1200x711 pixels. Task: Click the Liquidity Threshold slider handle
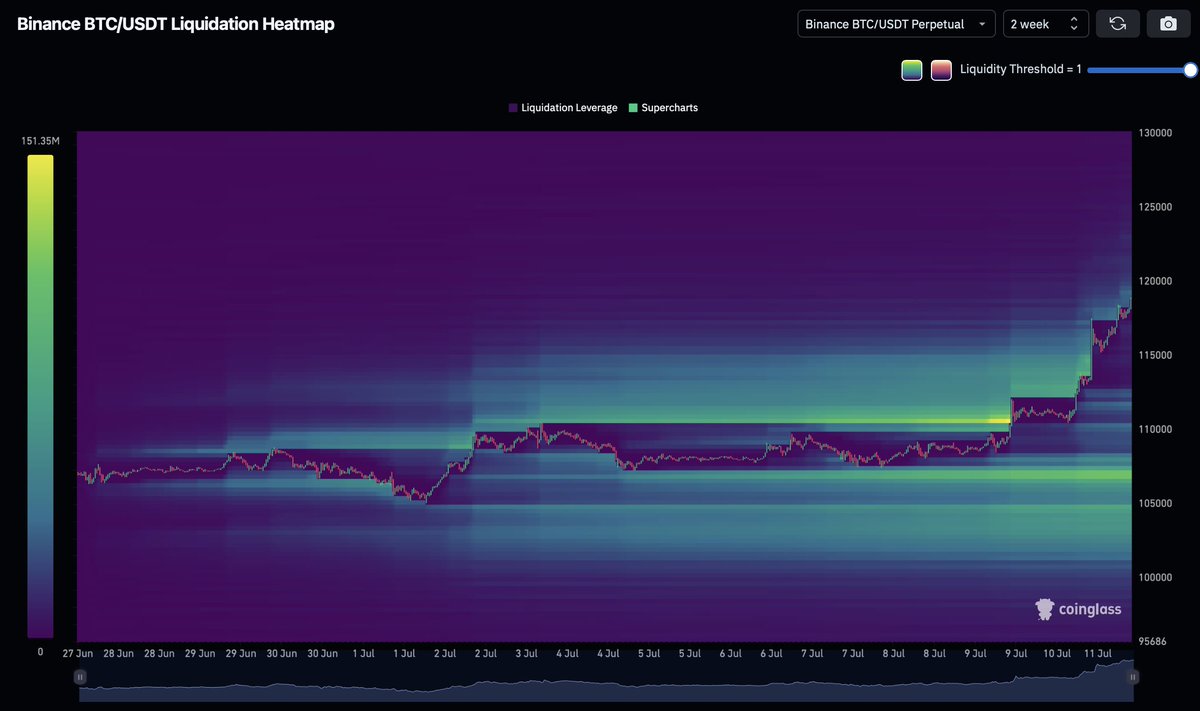point(1190,70)
